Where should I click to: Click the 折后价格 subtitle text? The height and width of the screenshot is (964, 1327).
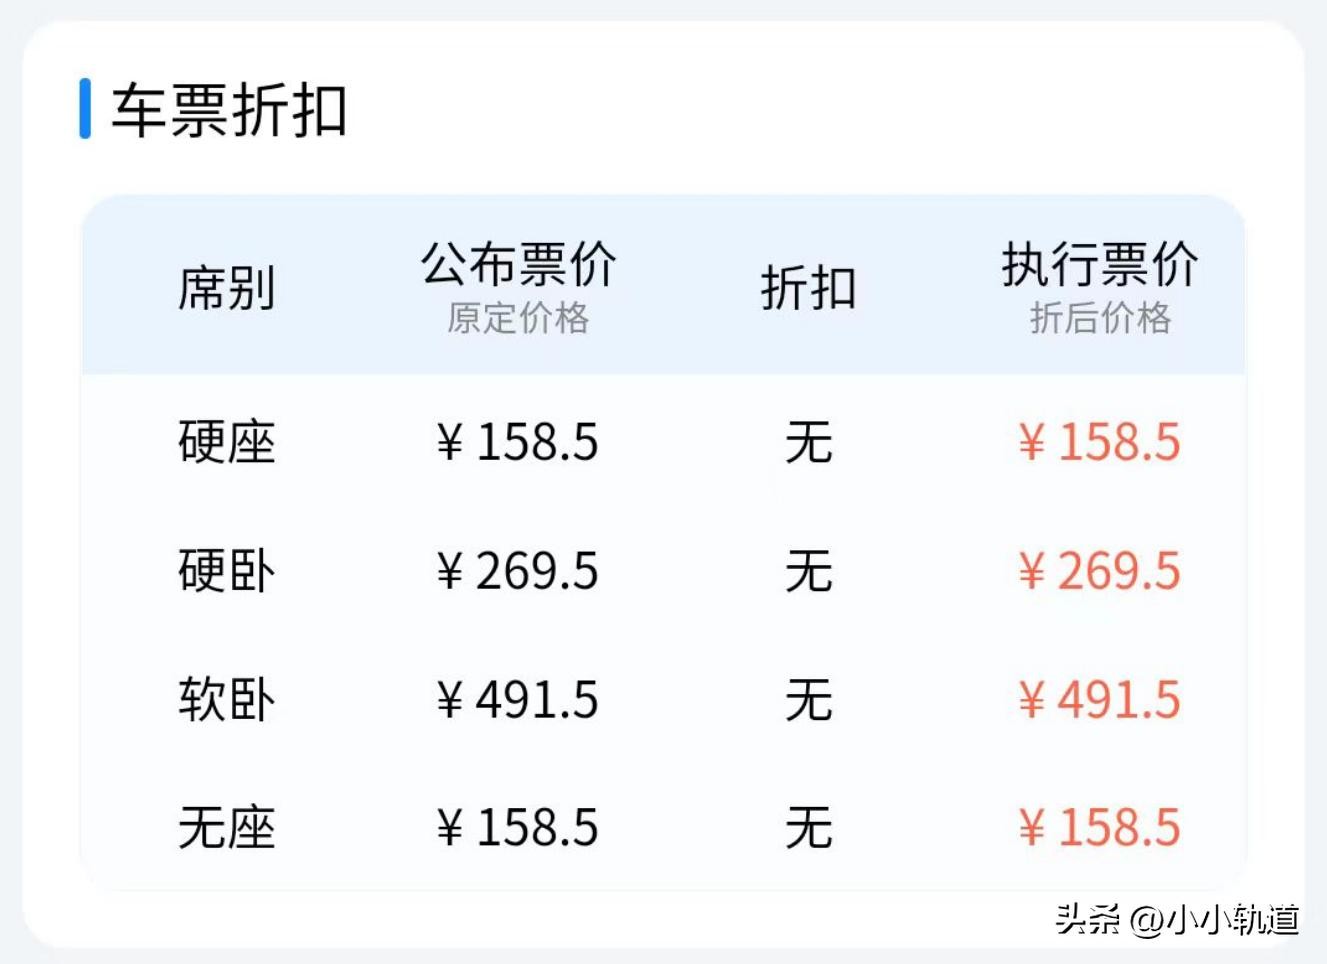click(x=1100, y=319)
